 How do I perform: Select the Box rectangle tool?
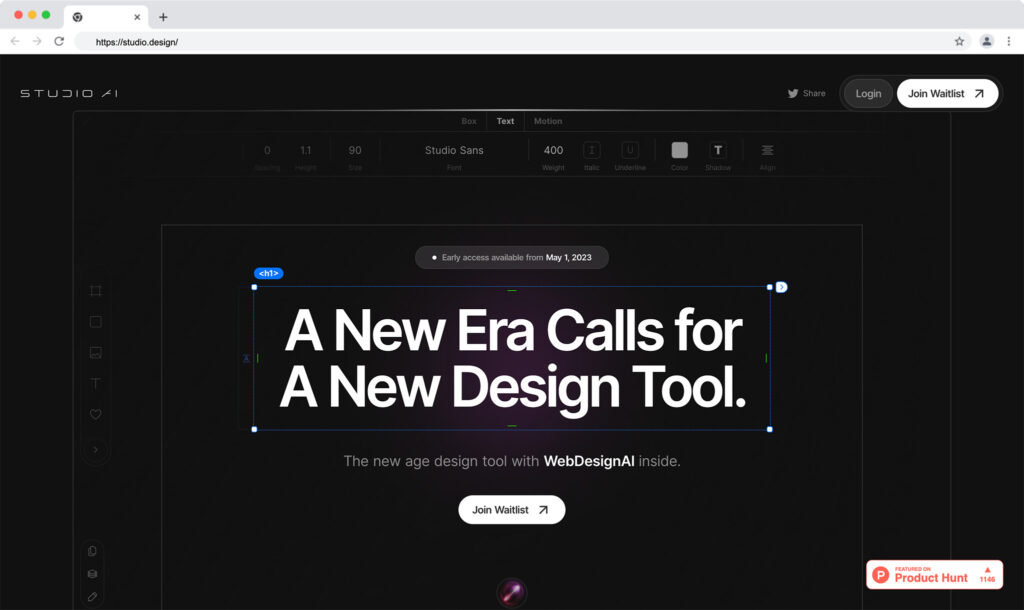coord(96,322)
